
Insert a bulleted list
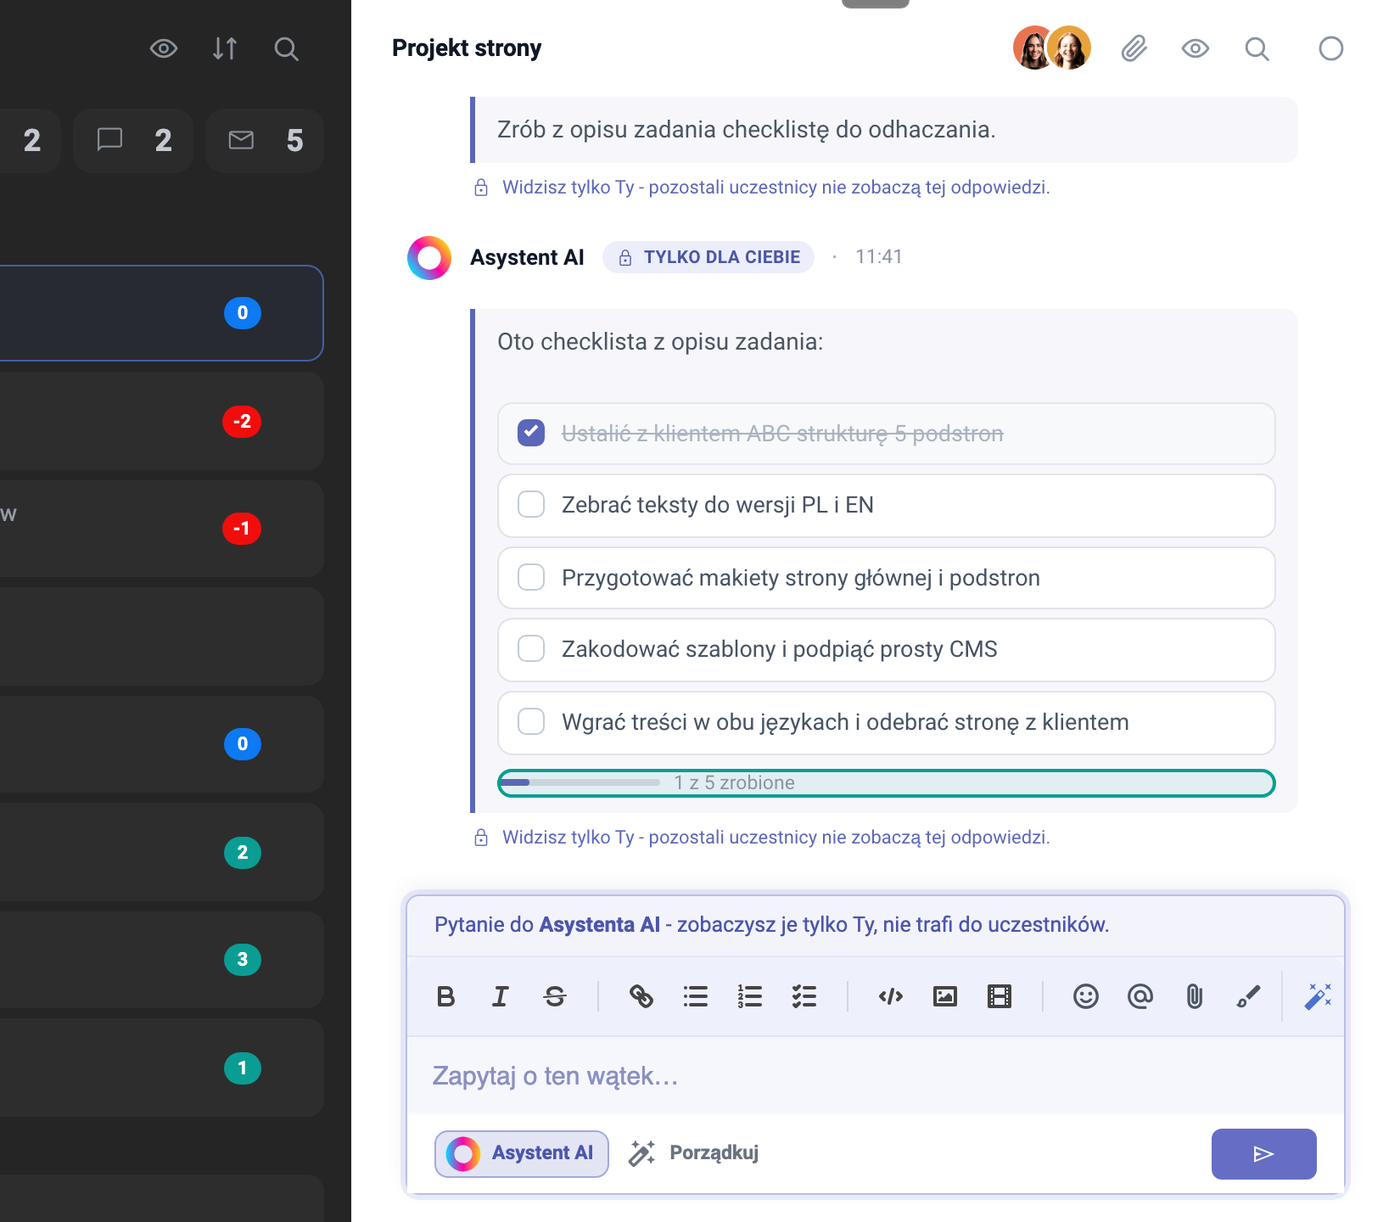click(x=696, y=996)
